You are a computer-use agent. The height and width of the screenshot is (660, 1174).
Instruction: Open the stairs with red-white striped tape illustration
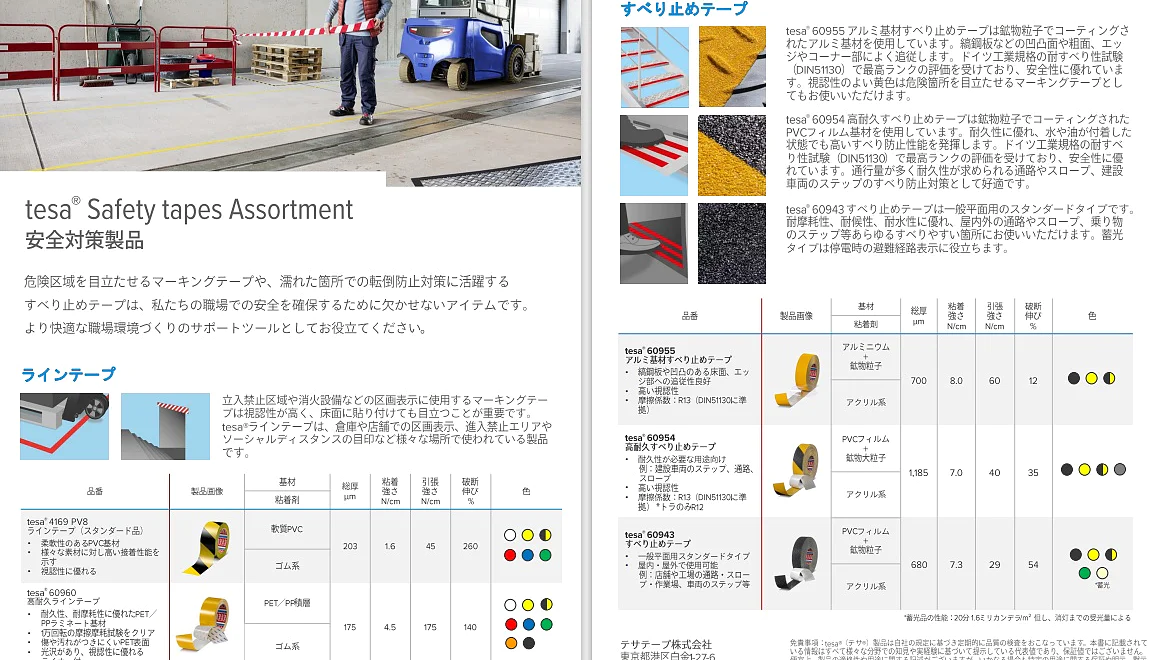165,426
